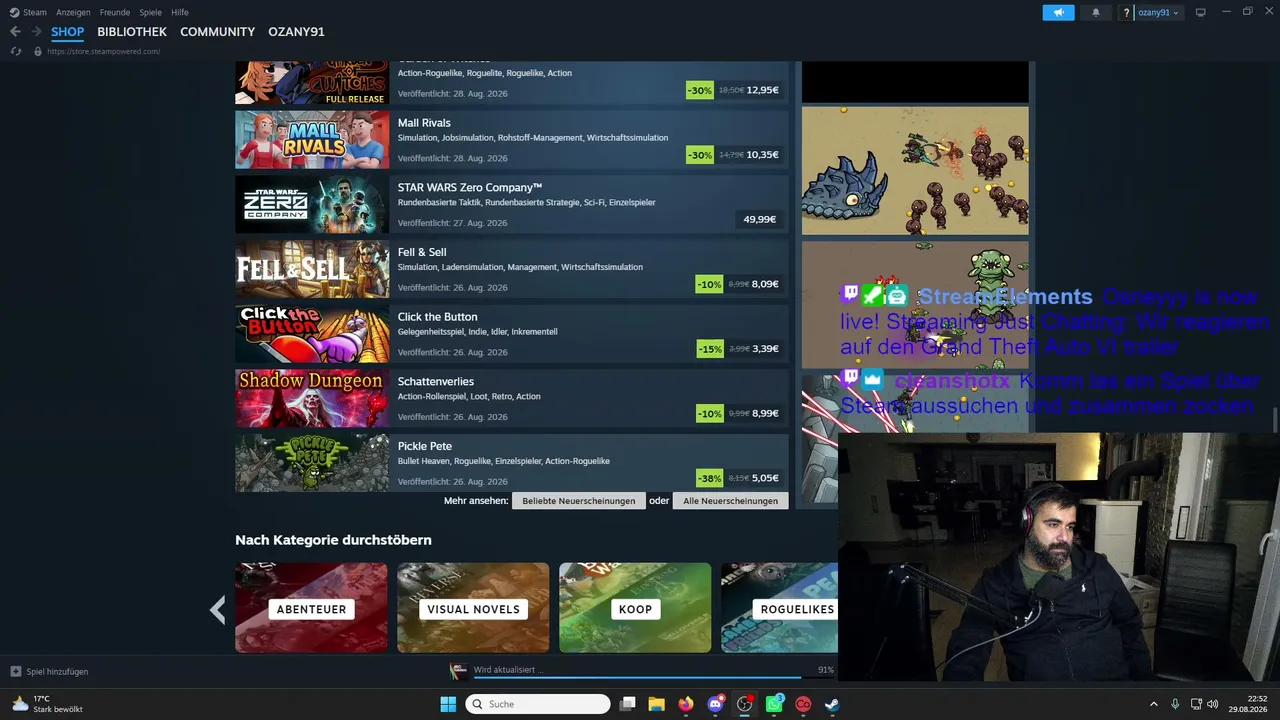1280x720 pixels.
Task: Open the notifications bell
Action: [1096, 12]
